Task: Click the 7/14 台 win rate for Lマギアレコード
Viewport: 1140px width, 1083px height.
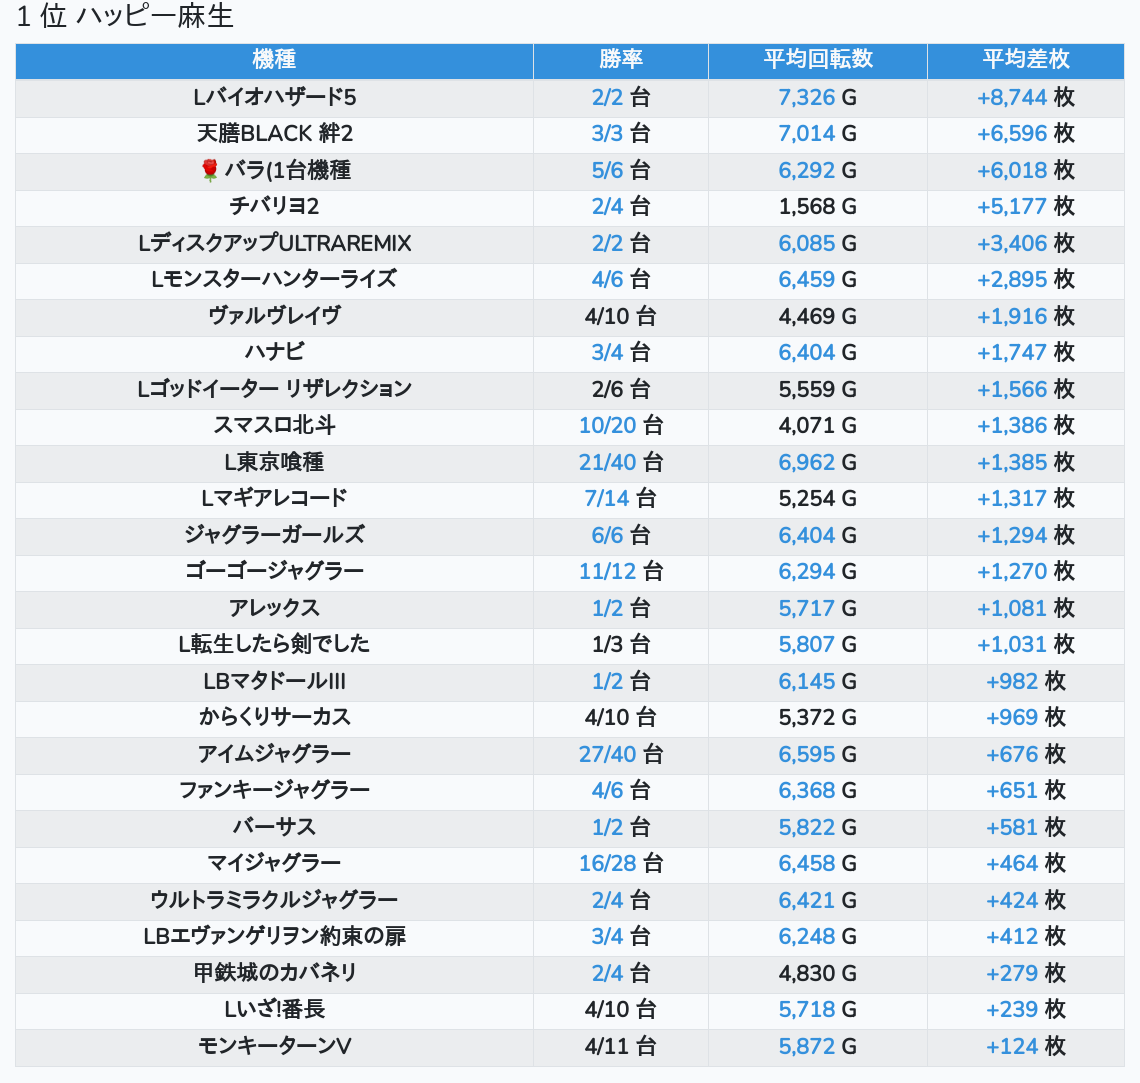Action: pos(621,499)
